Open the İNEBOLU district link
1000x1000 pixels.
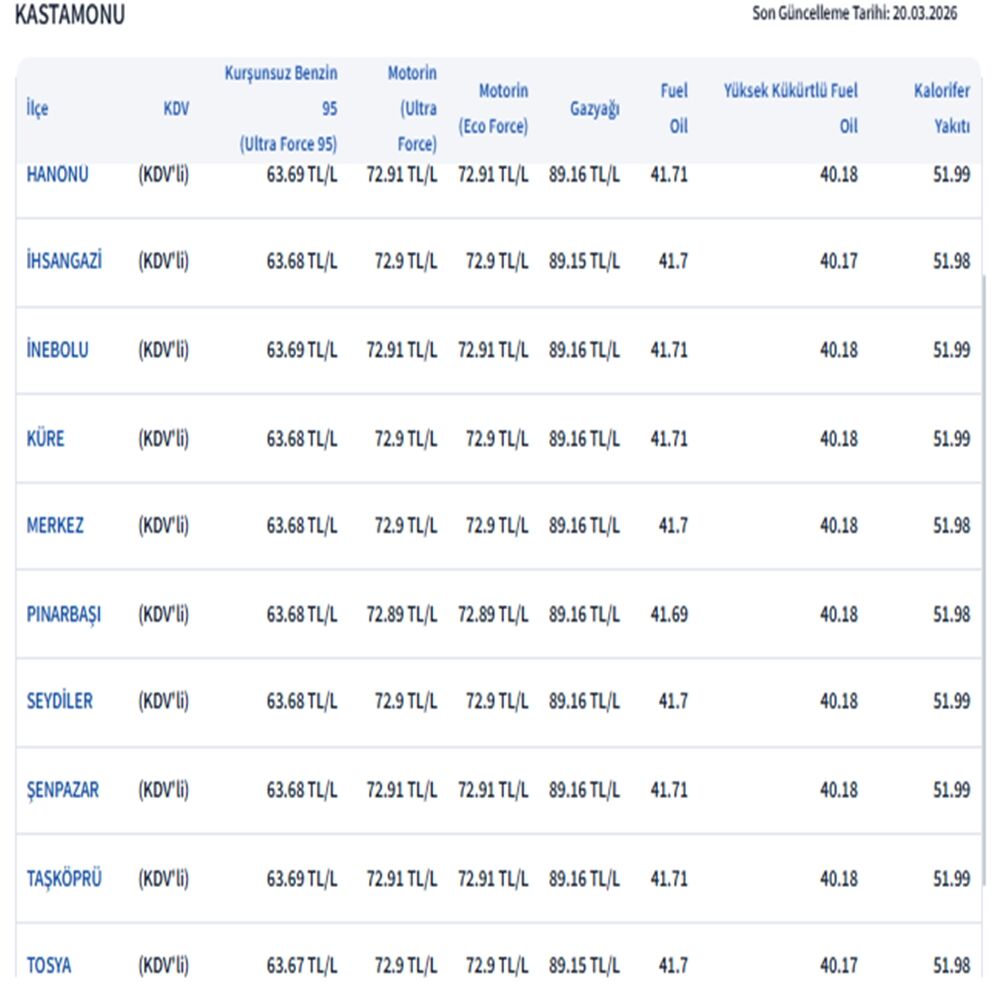tap(57, 350)
